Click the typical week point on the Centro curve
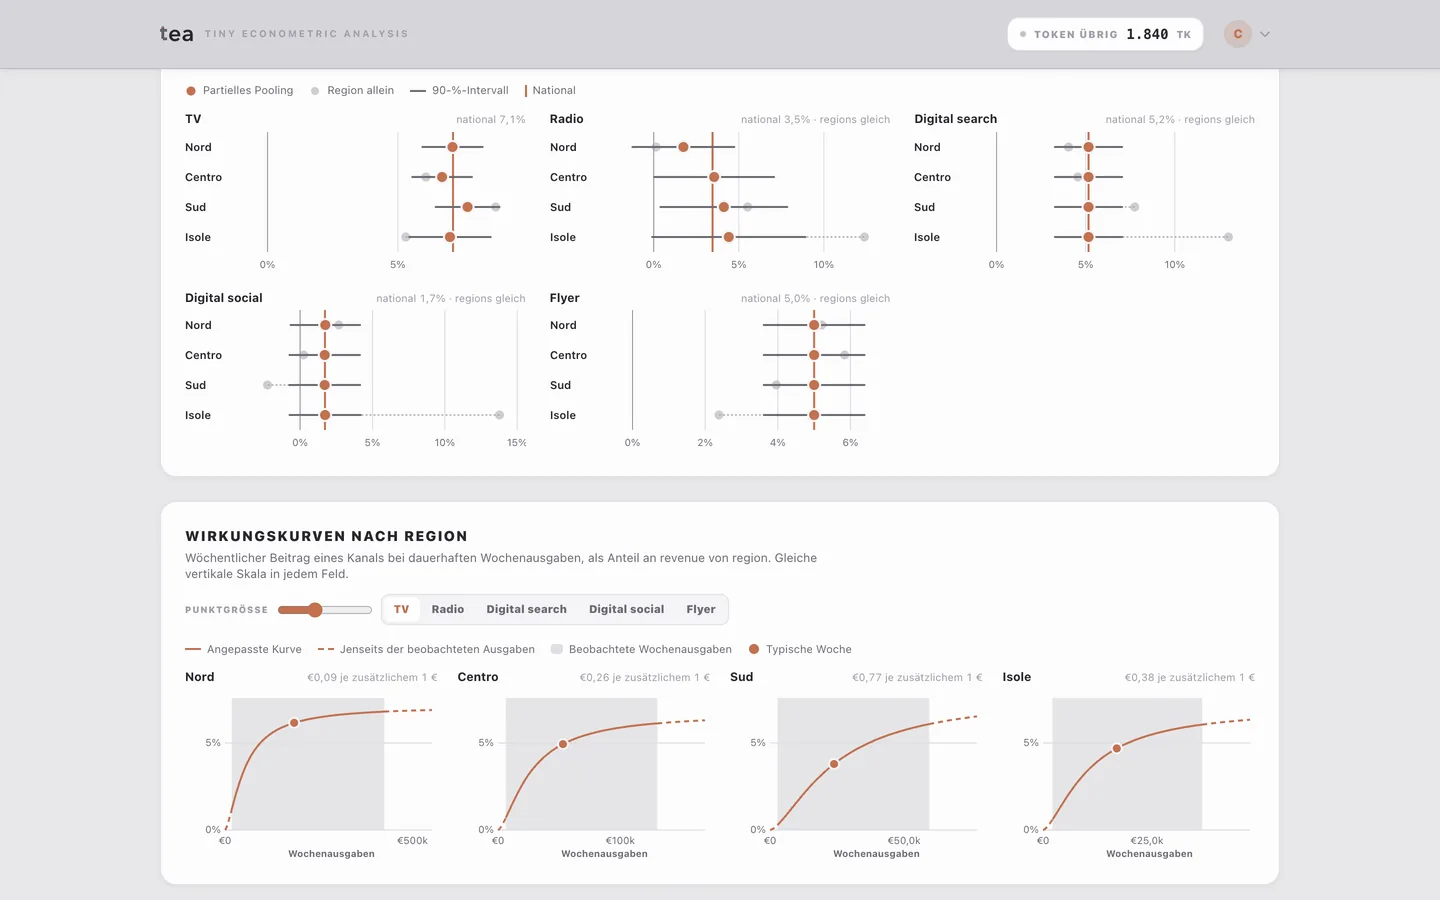This screenshot has width=1440, height=900. coord(563,744)
